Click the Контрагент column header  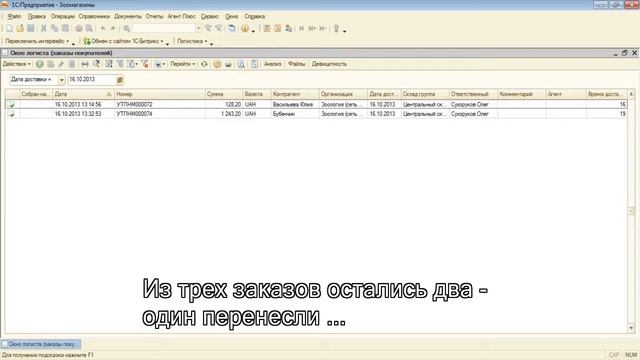pos(295,94)
